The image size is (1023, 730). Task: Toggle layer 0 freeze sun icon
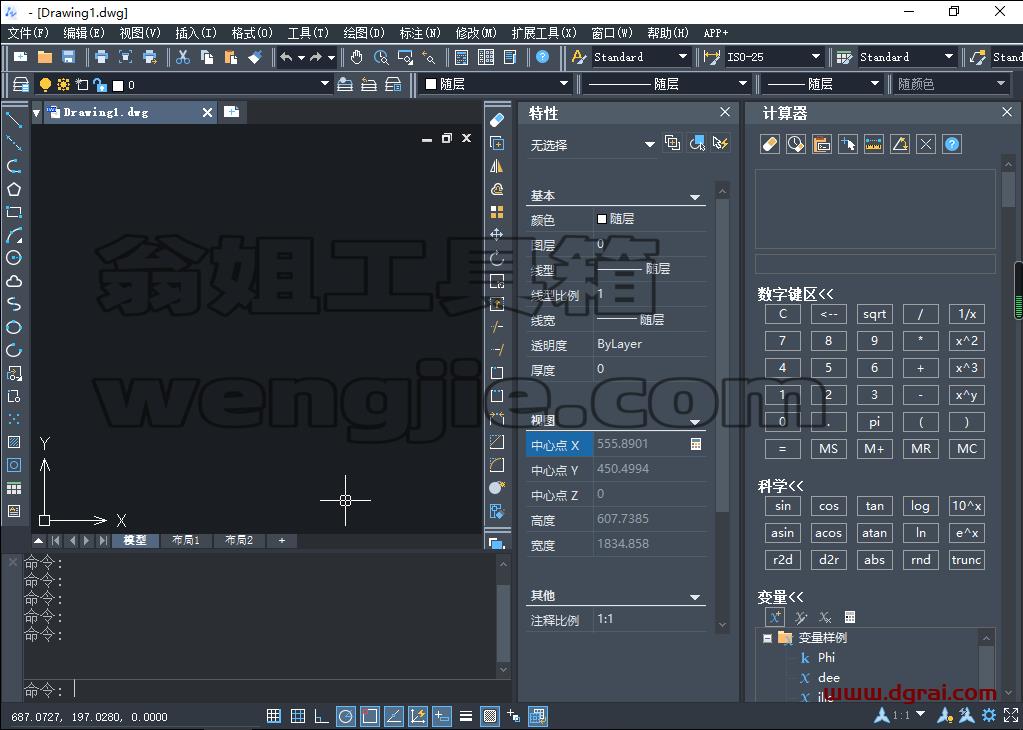pos(63,85)
